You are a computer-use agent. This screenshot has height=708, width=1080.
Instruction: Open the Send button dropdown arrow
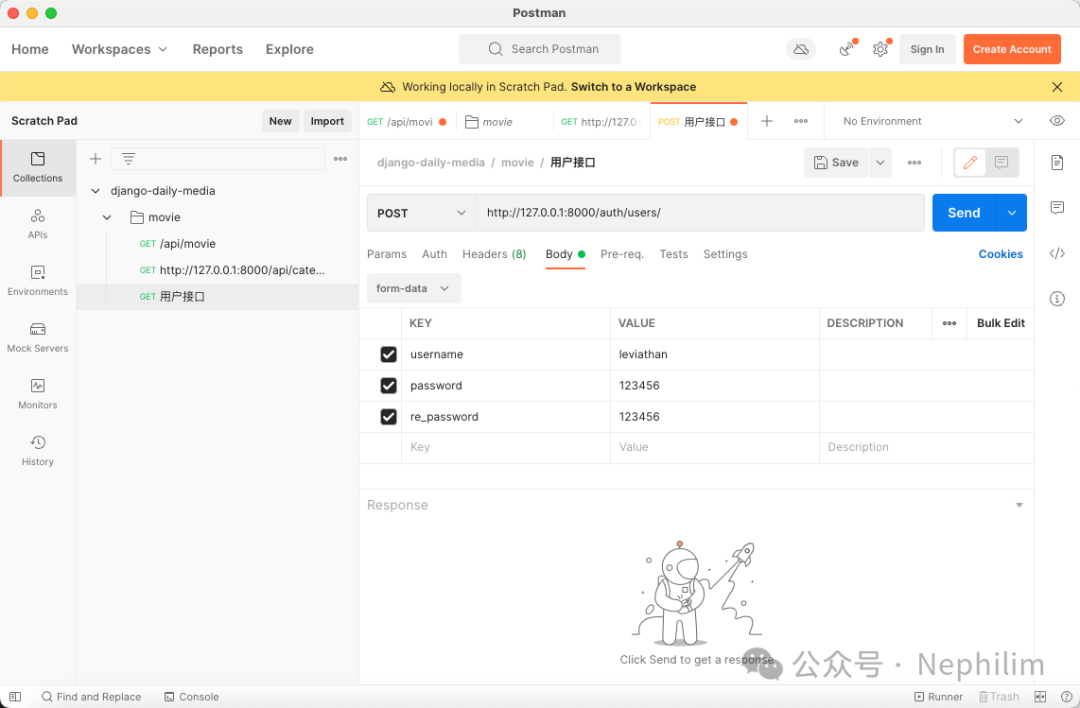coord(1011,213)
